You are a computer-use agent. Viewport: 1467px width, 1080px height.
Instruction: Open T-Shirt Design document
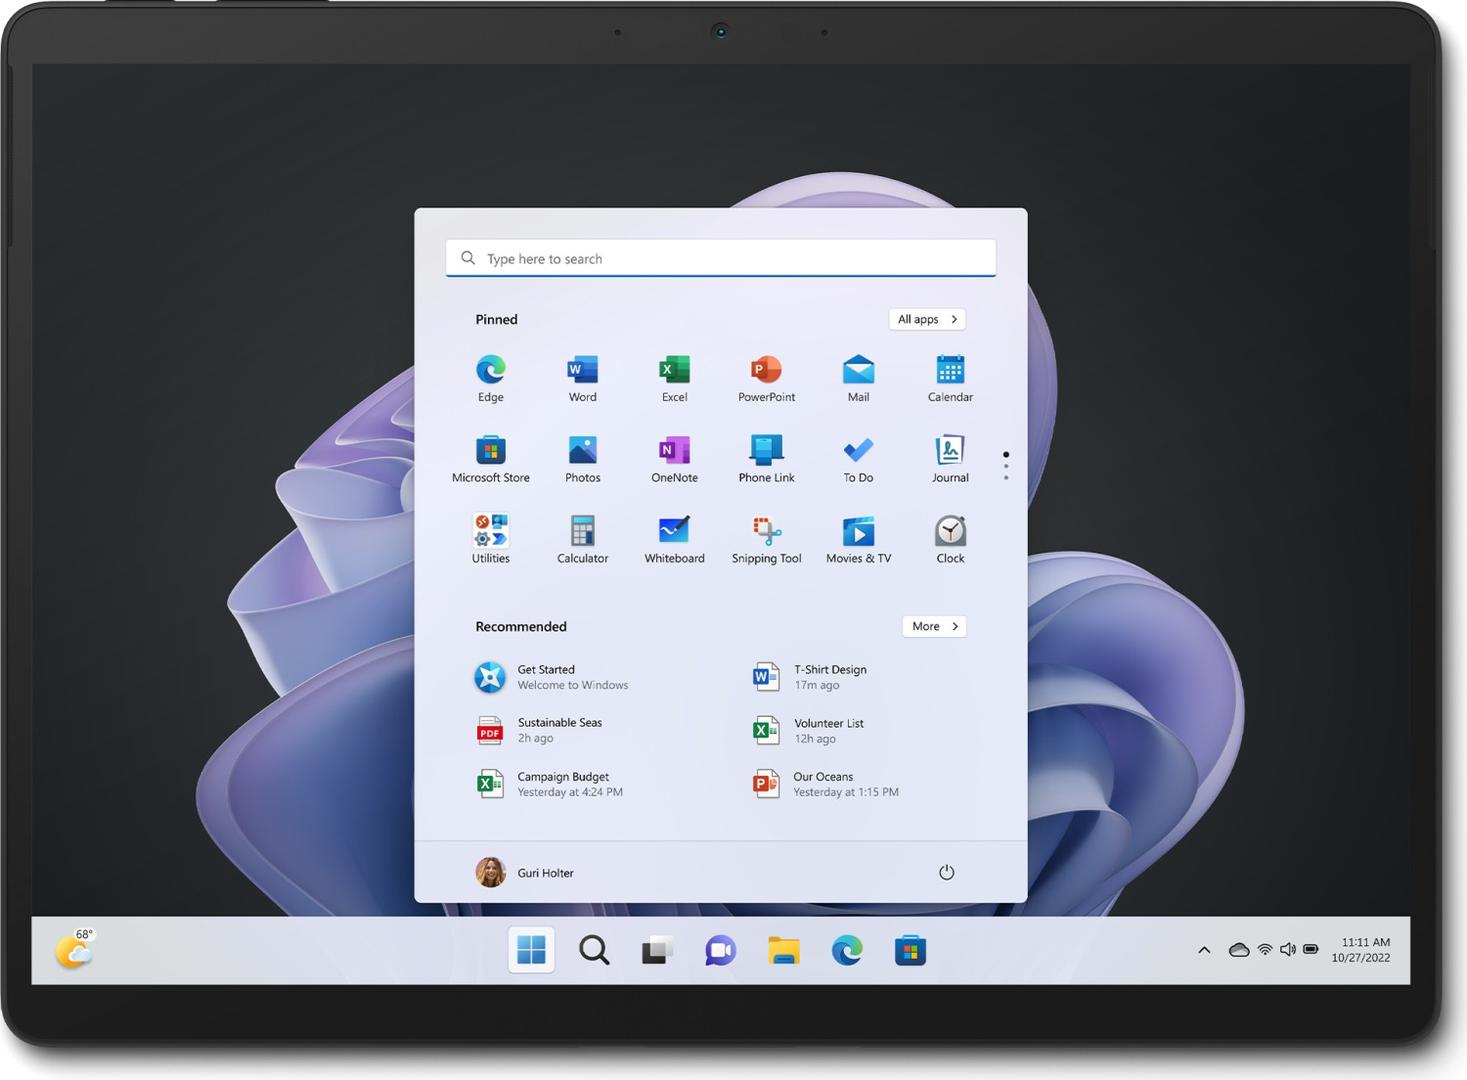click(x=810, y=677)
